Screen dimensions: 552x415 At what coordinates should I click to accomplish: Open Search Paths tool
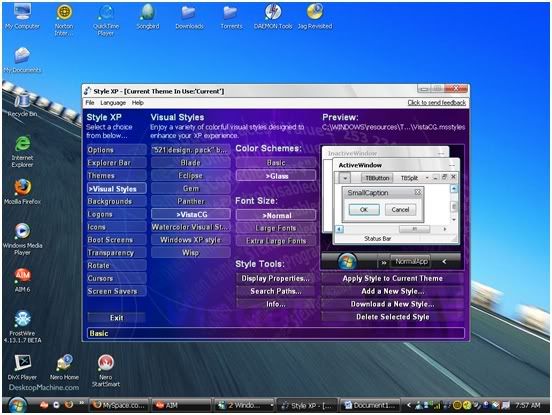click(x=276, y=291)
